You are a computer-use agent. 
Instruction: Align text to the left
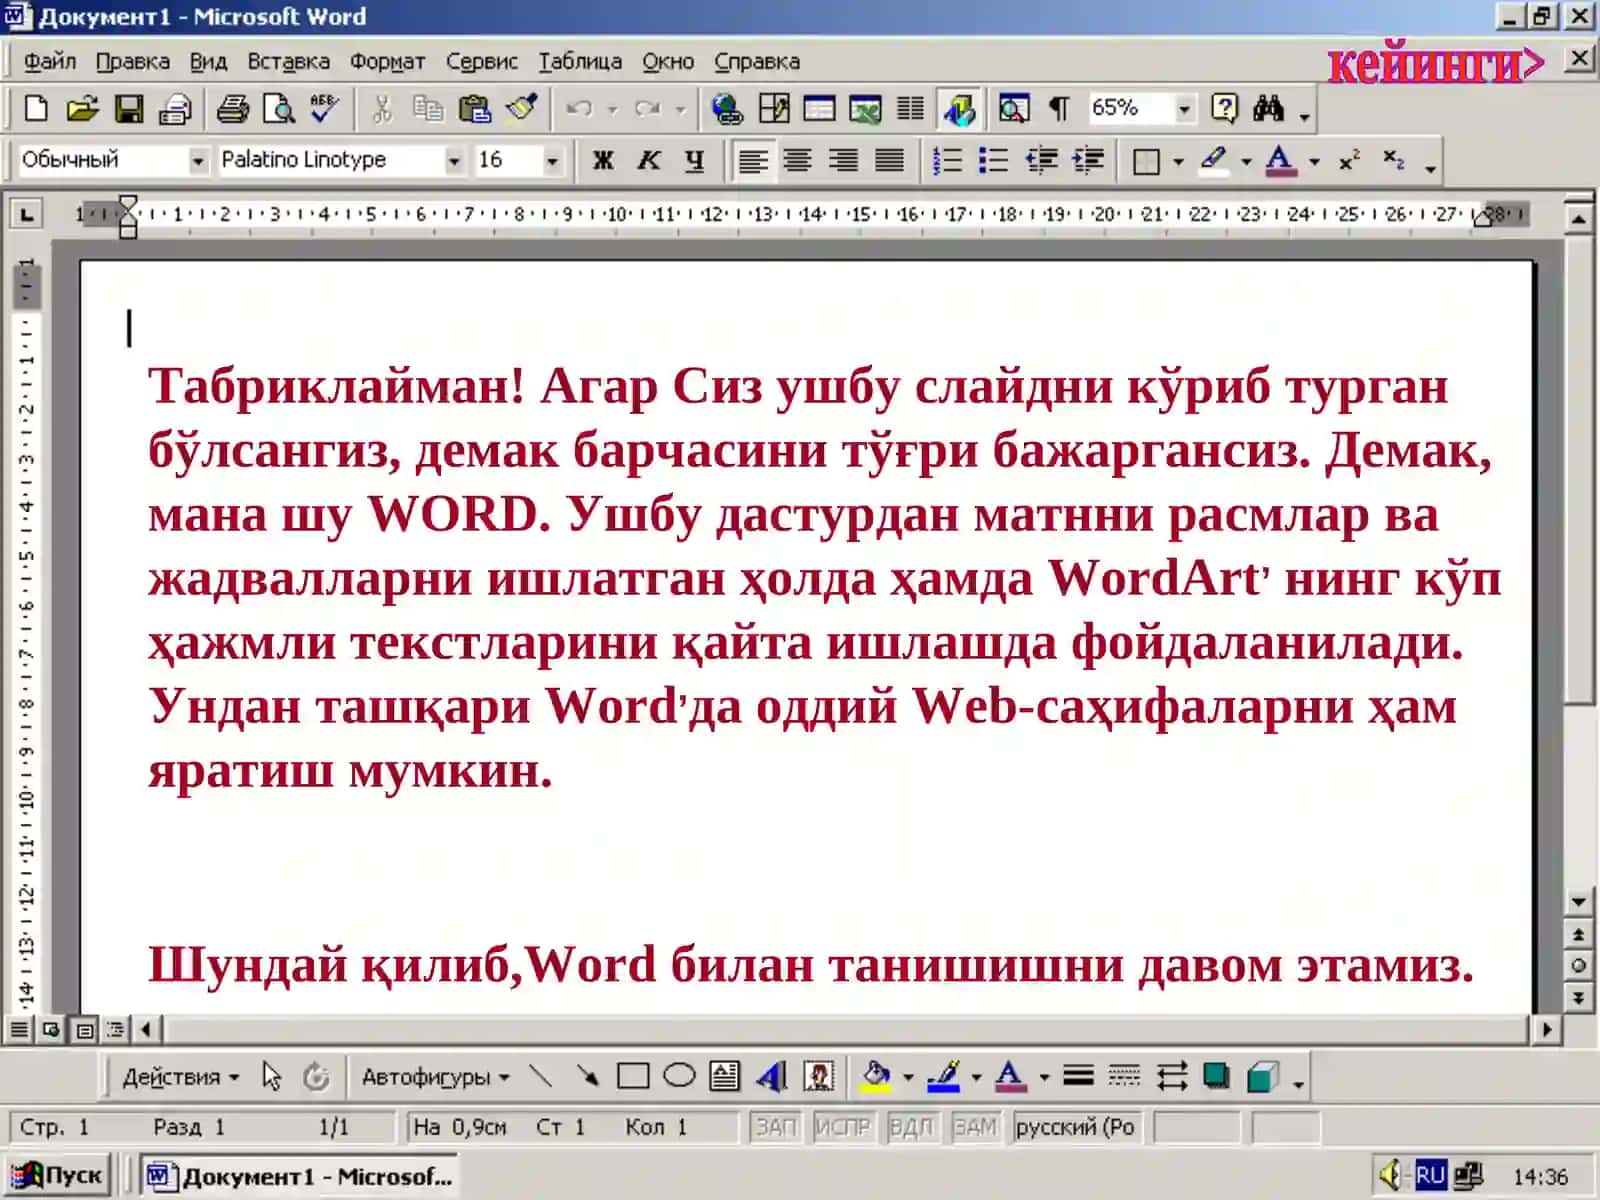point(753,160)
